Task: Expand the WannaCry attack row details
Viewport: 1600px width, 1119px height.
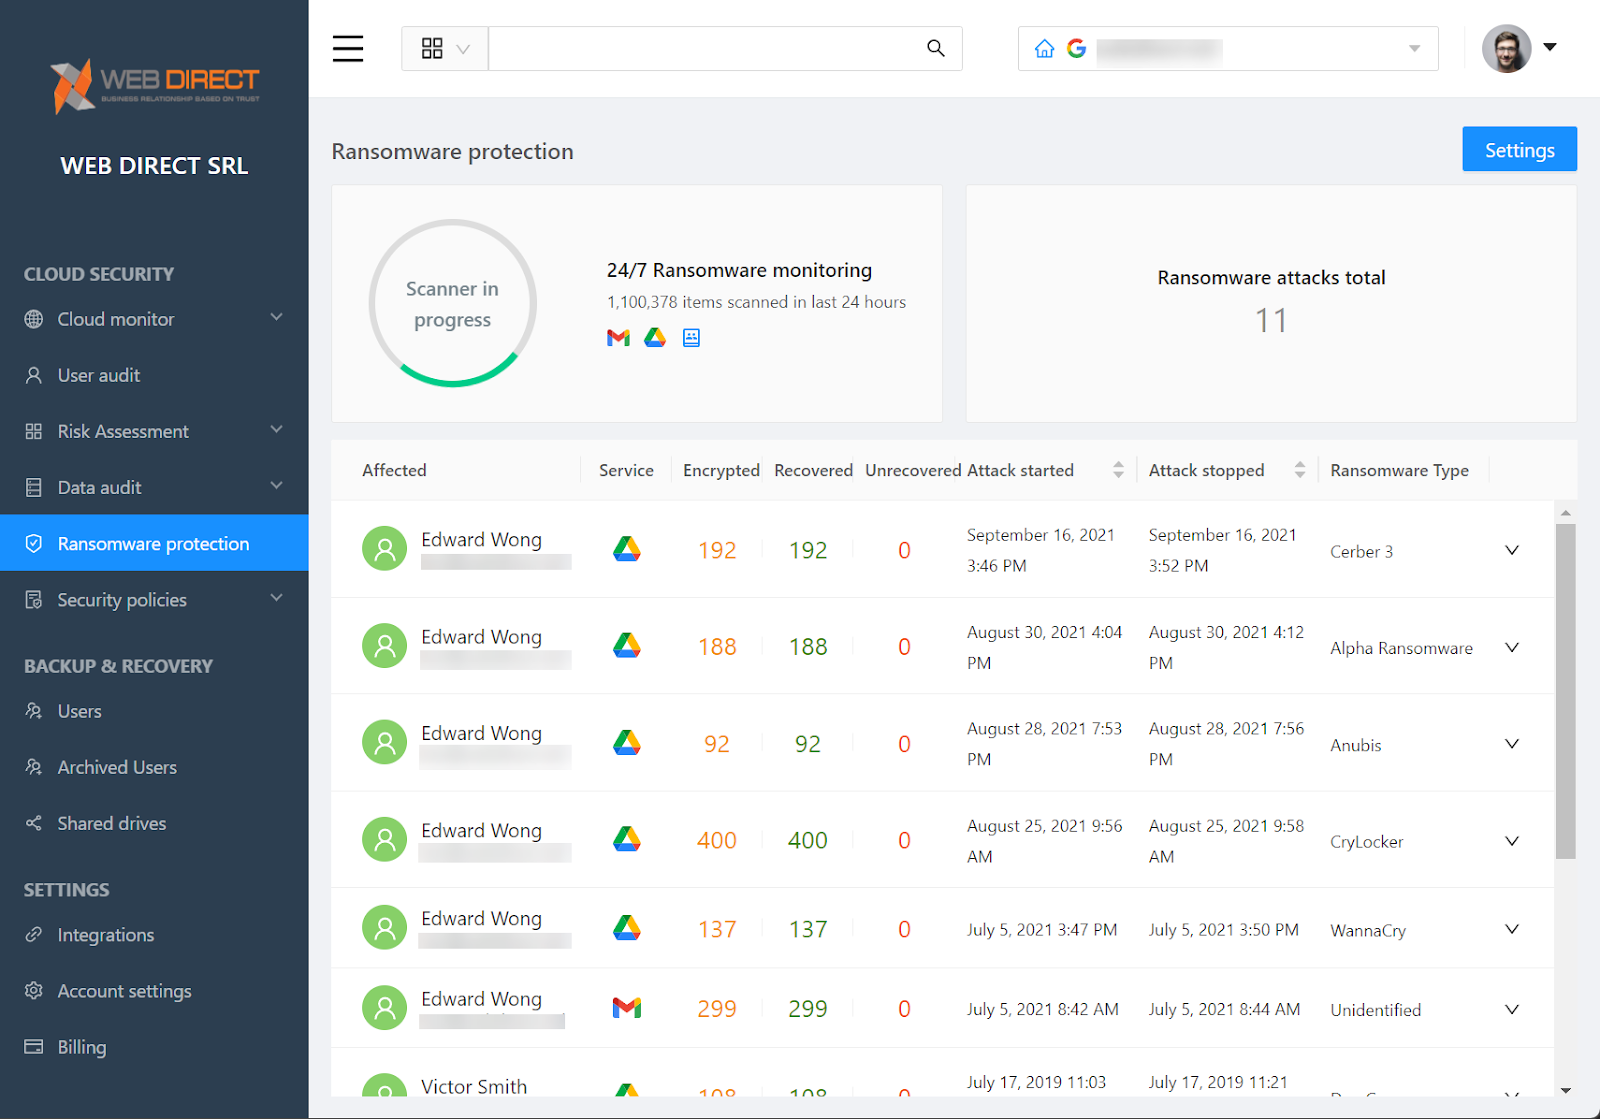Action: tap(1511, 929)
